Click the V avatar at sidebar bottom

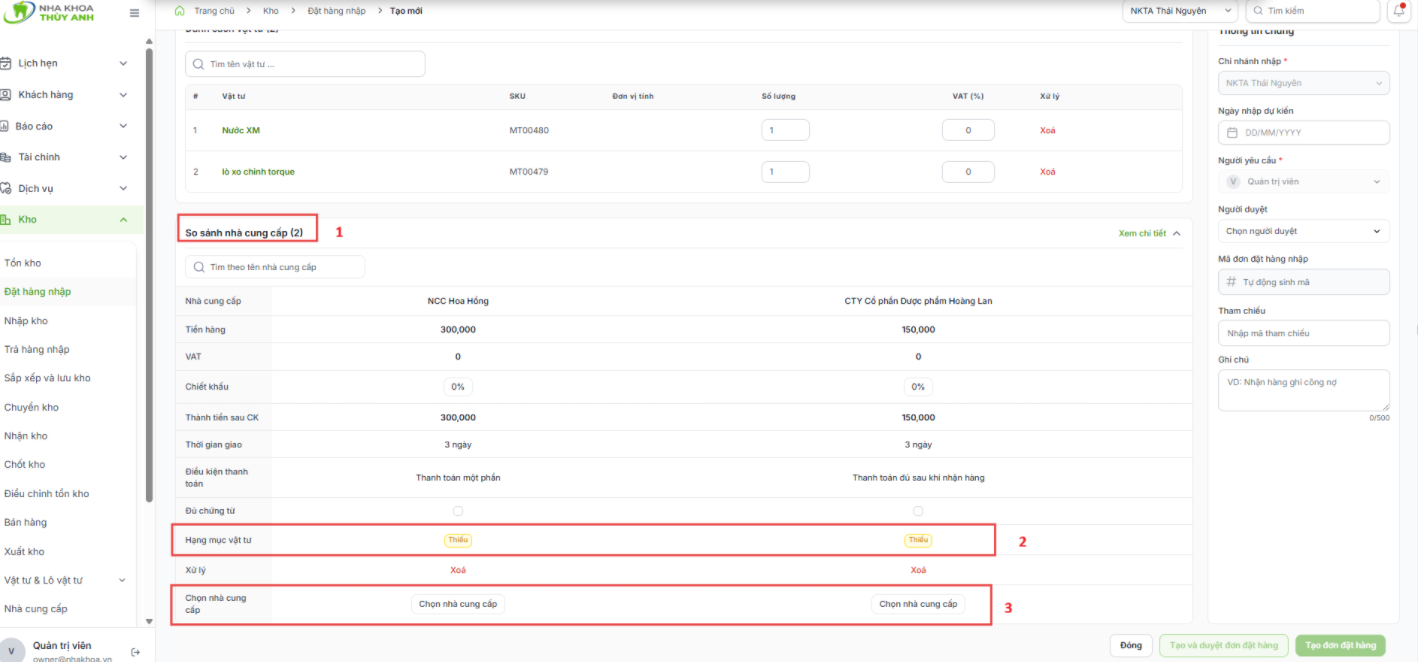click(10, 651)
